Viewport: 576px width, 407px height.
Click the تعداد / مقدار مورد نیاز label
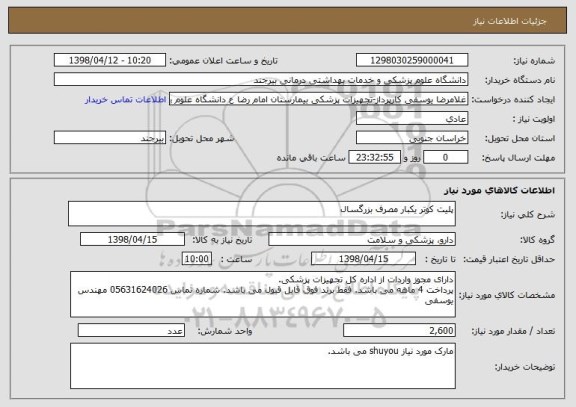pyautogui.click(x=513, y=331)
